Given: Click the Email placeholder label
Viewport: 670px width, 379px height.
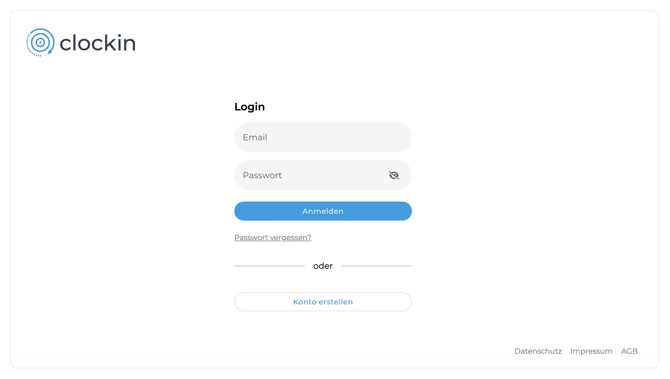Looking at the screenshot, I should 255,137.
